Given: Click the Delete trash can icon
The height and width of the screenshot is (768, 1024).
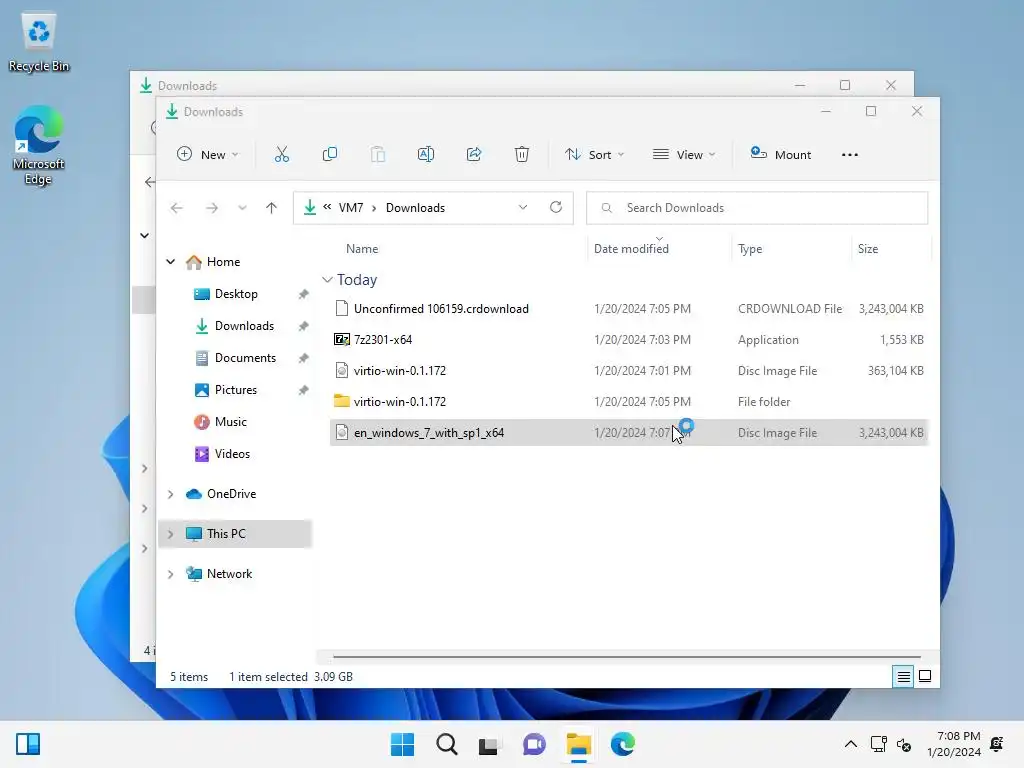Looking at the screenshot, I should [x=522, y=155].
